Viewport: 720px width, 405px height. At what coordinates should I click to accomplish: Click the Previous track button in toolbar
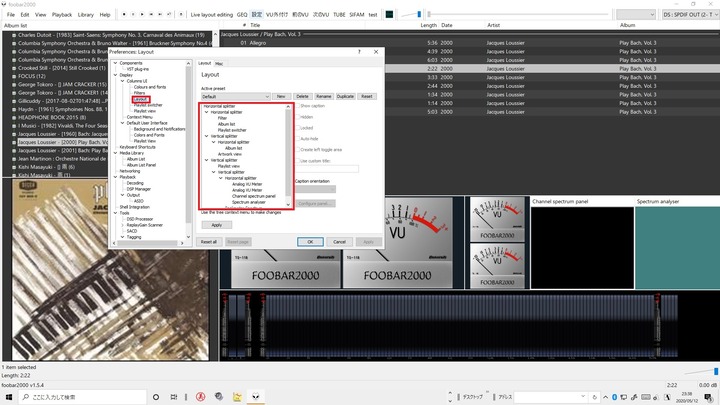coord(151,15)
